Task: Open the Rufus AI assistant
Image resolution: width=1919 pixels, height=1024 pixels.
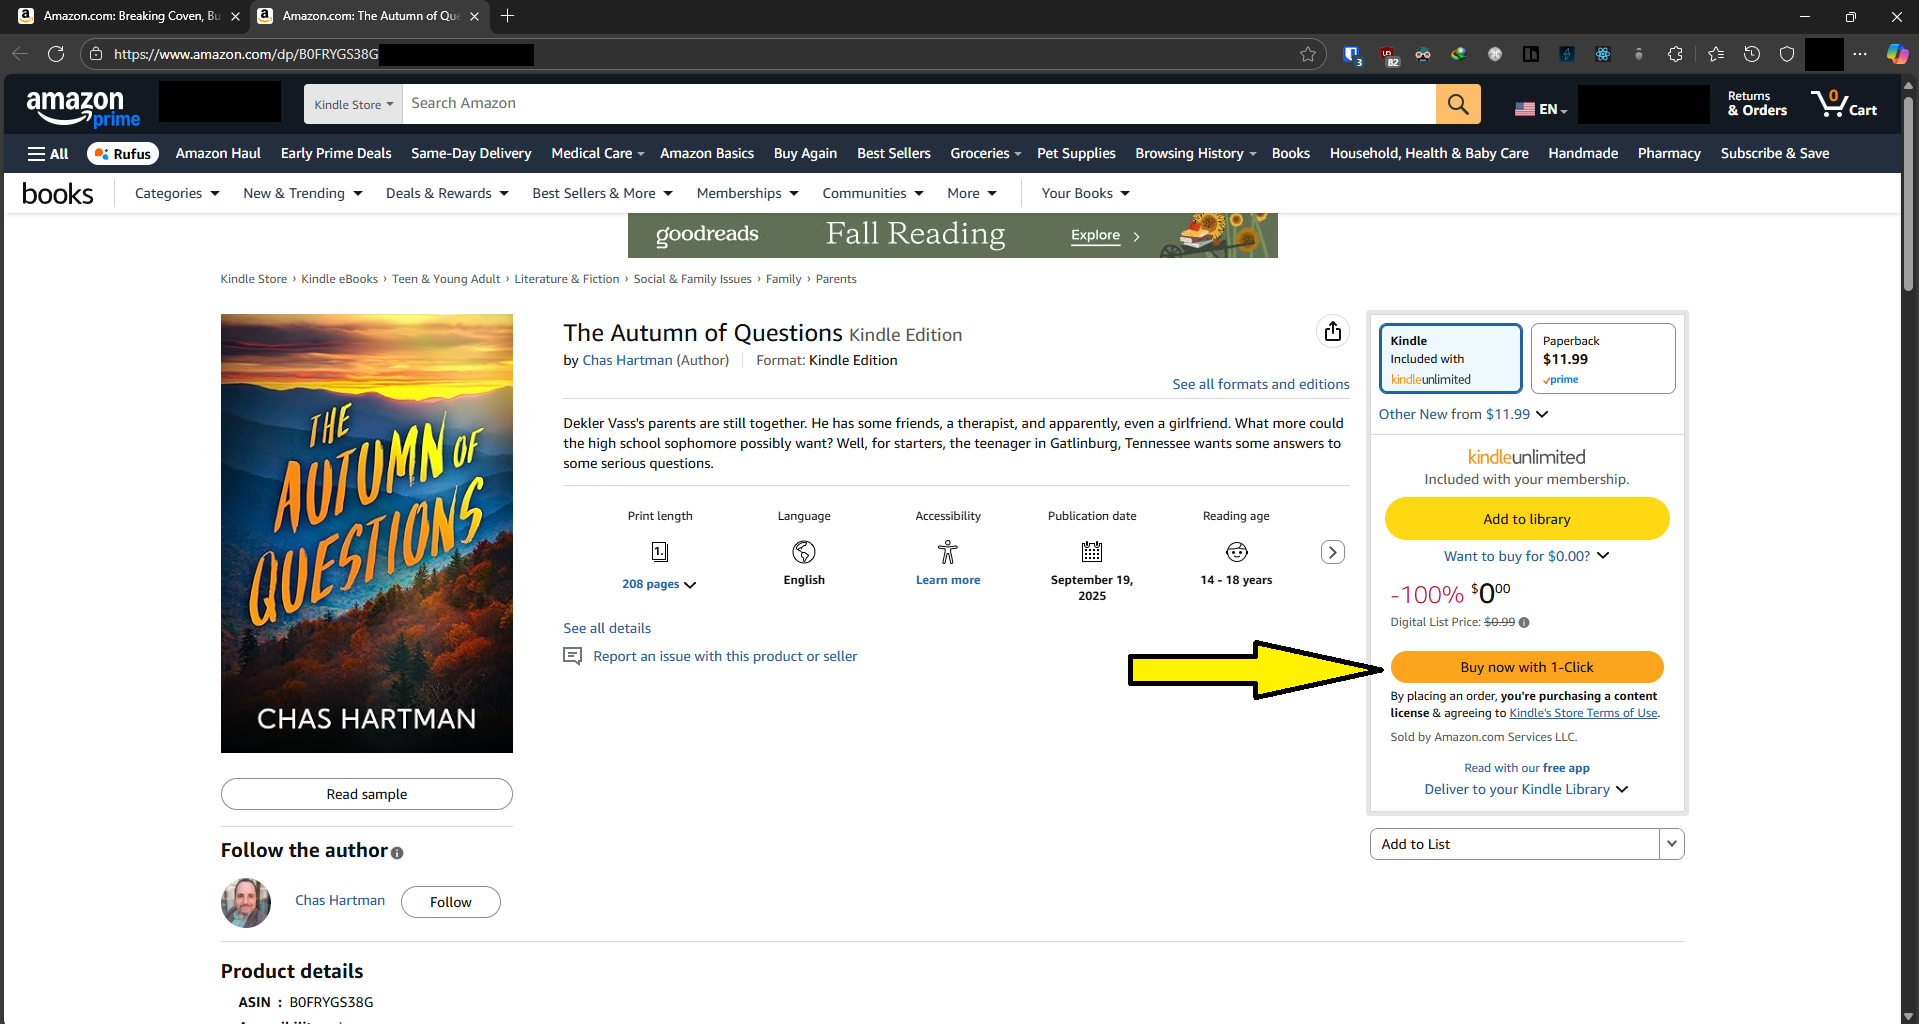Action: point(122,153)
